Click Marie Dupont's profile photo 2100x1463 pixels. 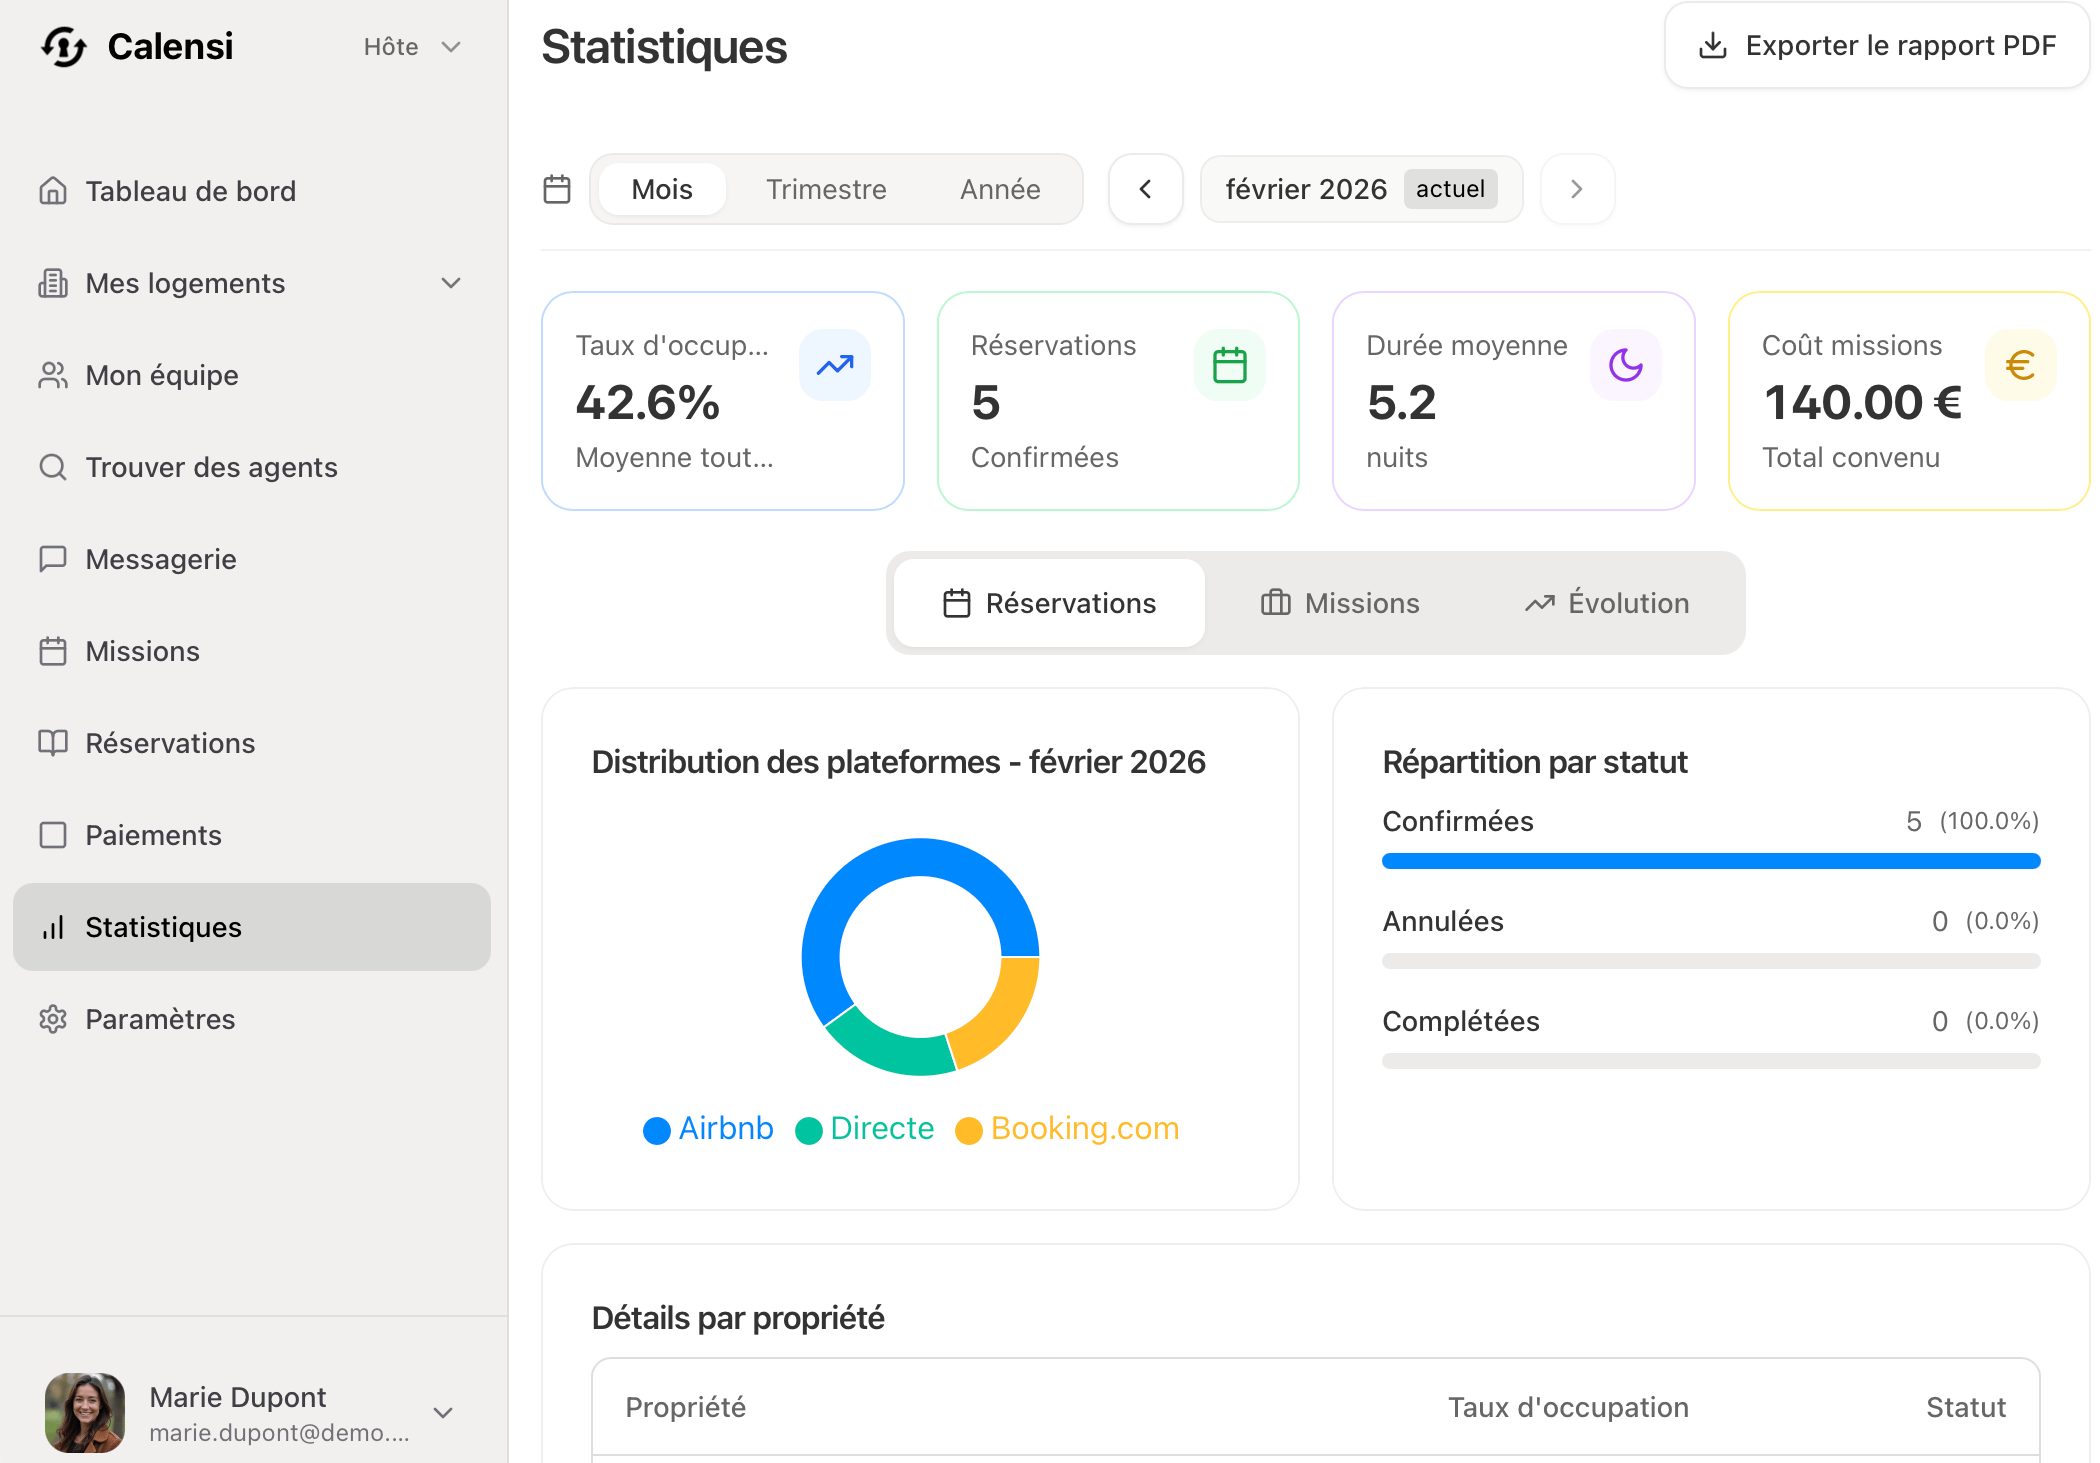85,1412
